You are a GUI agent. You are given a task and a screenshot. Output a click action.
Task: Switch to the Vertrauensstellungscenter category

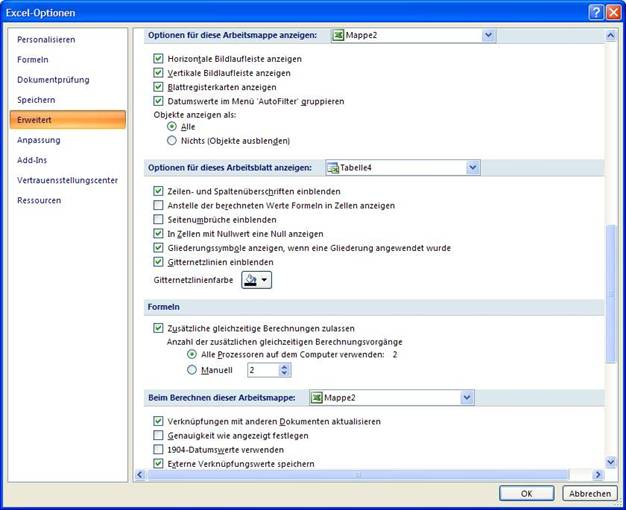(x=66, y=180)
